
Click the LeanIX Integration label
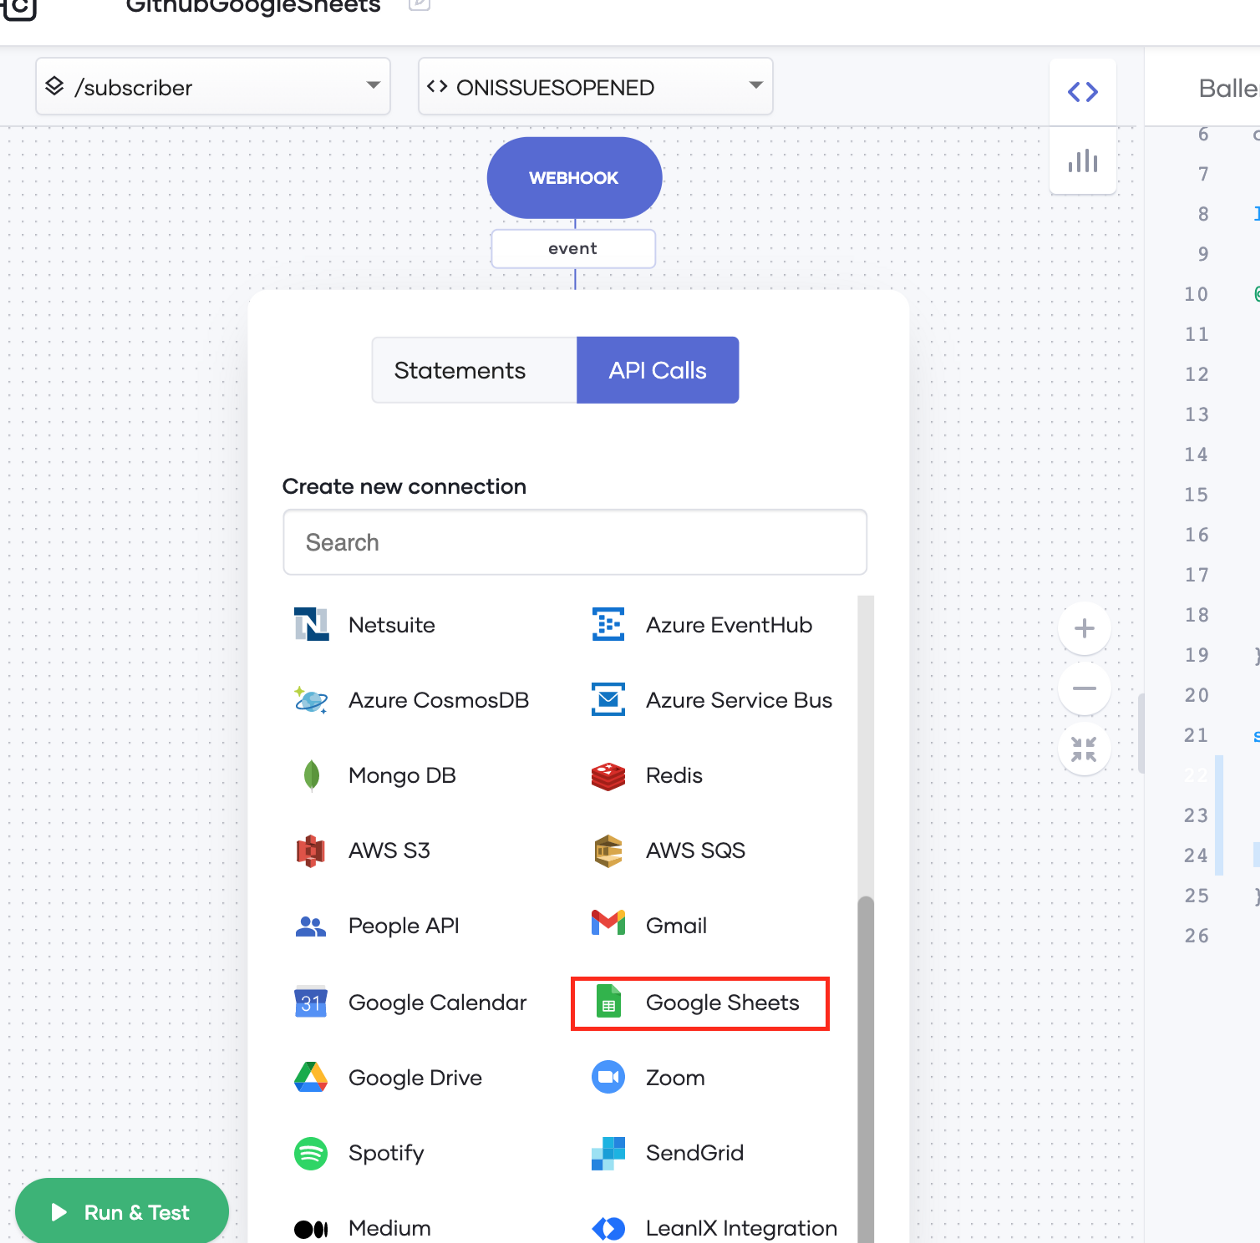coord(741,1228)
